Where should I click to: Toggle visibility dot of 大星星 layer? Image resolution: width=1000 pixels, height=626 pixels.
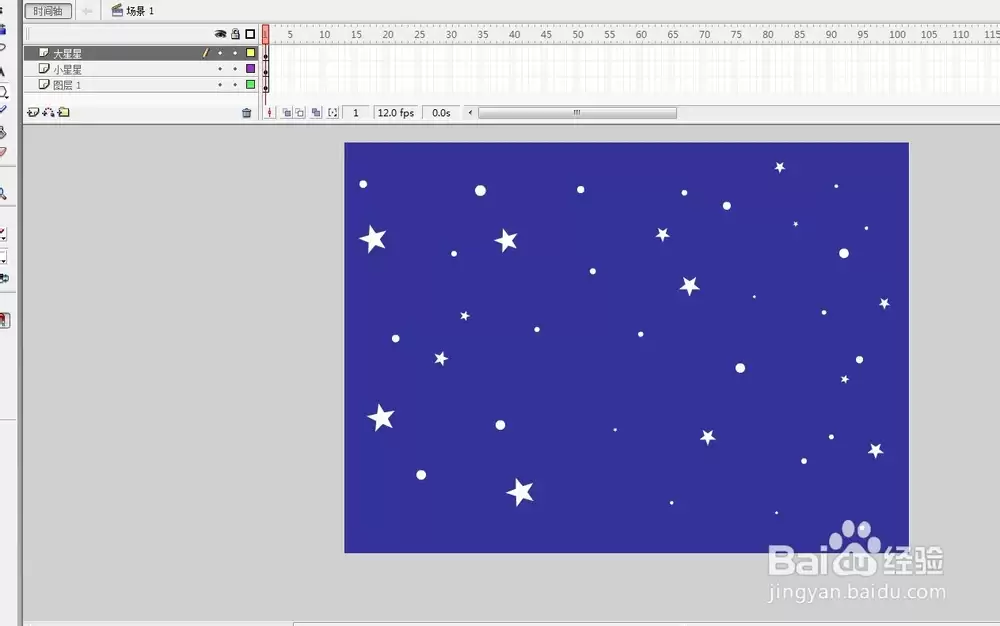(220, 53)
